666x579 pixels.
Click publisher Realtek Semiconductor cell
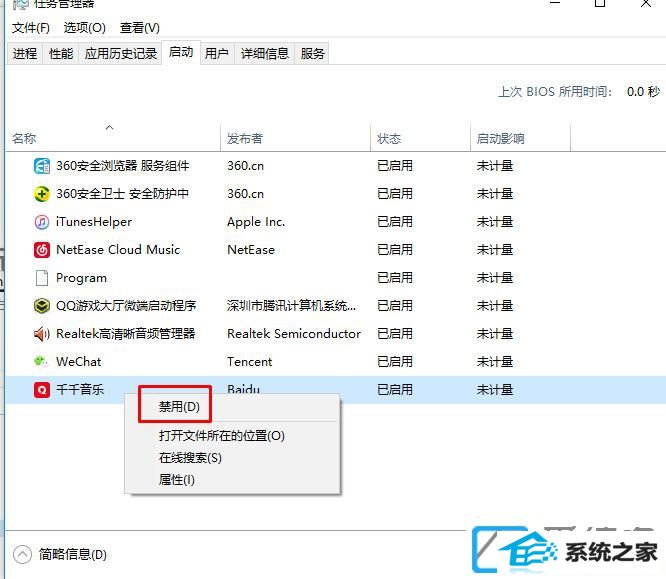[294, 334]
